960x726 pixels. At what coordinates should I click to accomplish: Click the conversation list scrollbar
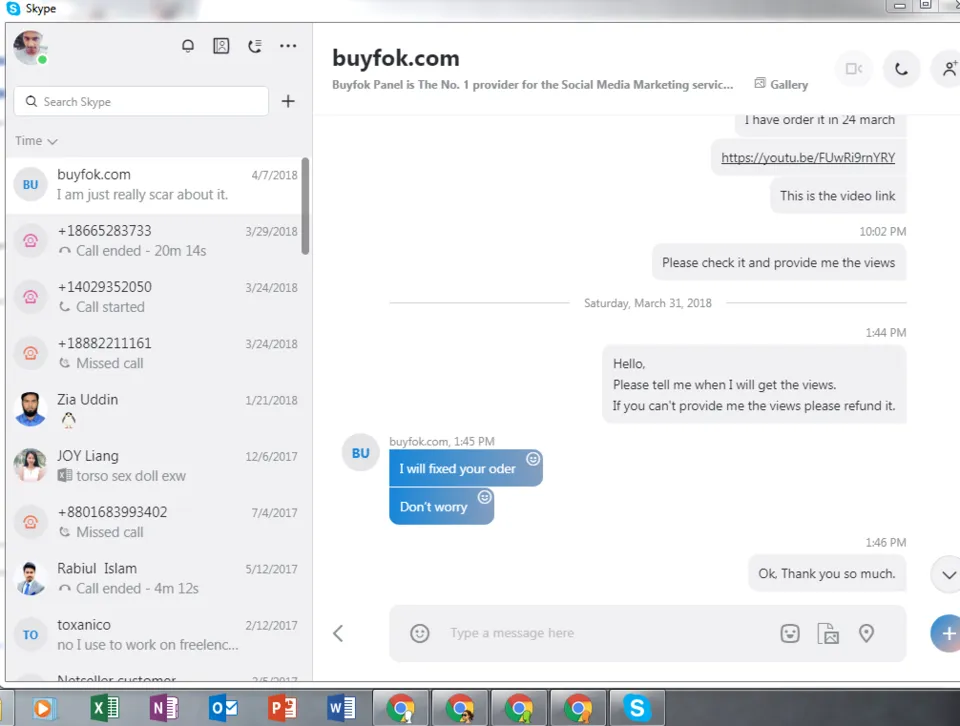pyautogui.click(x=306, y=206)
